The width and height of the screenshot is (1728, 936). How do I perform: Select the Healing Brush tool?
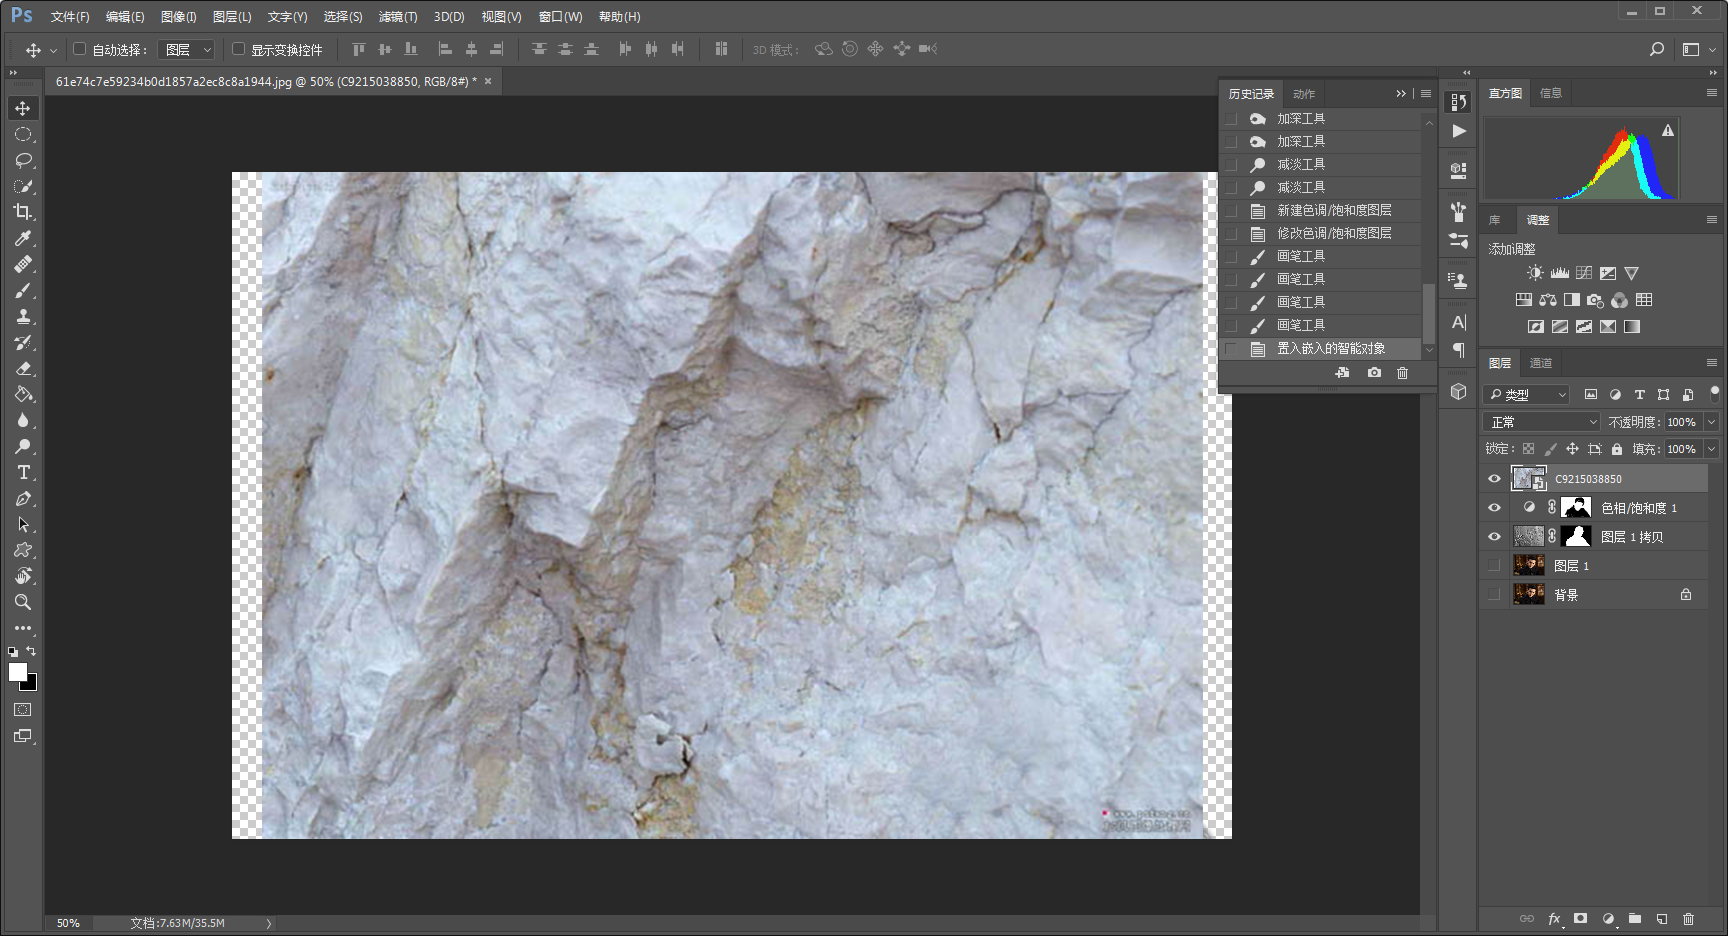pyautogui.click(x=23, y=264)
